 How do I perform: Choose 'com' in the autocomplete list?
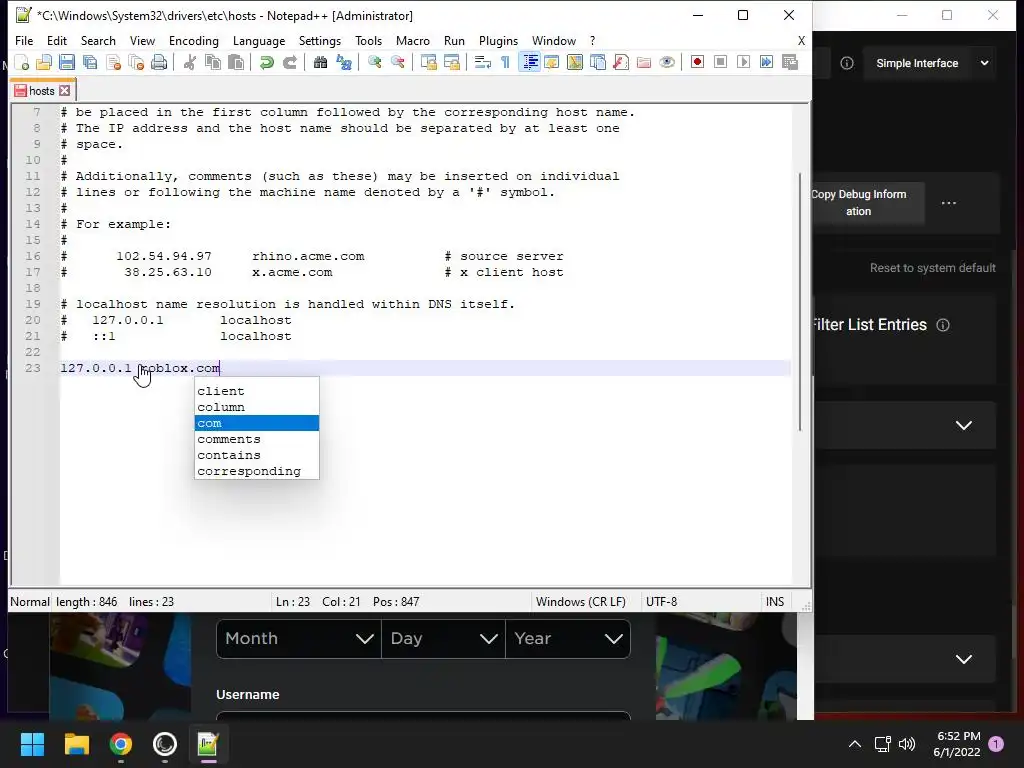tap(257, 423)
